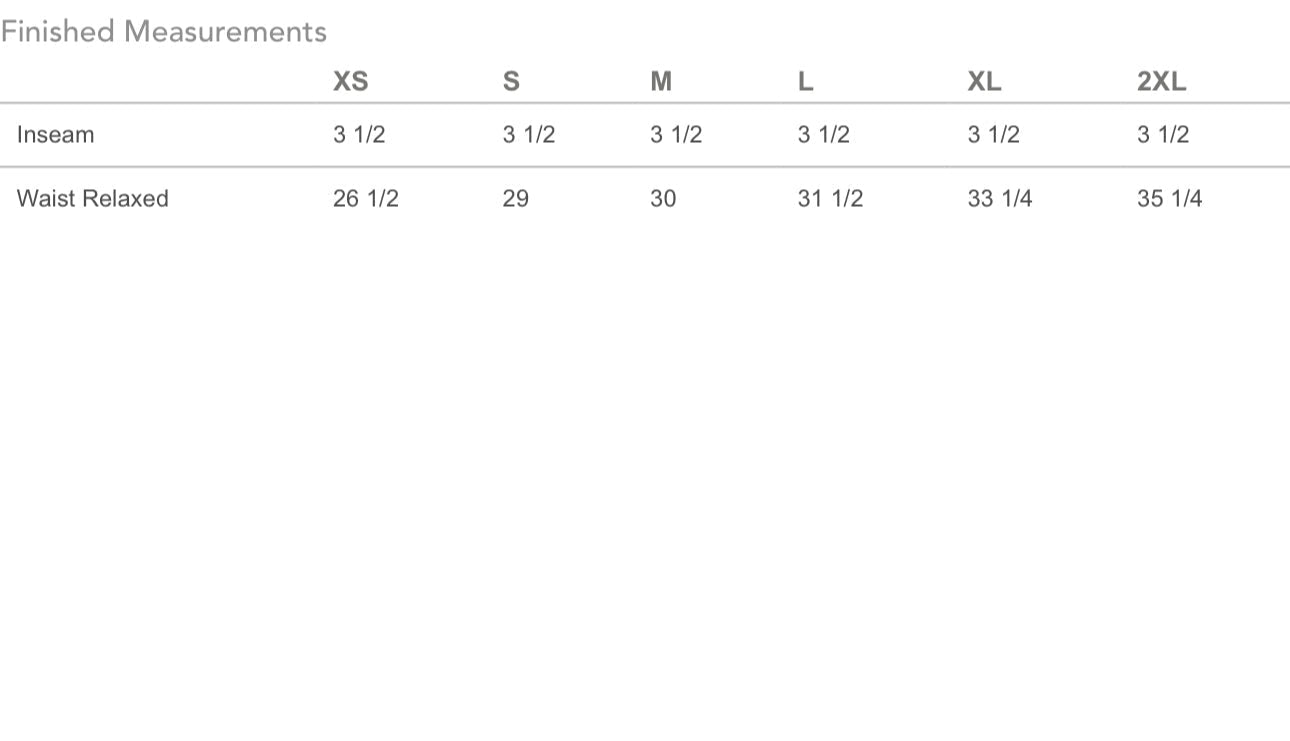Select the 2XL size column header

click(1161, 82)
